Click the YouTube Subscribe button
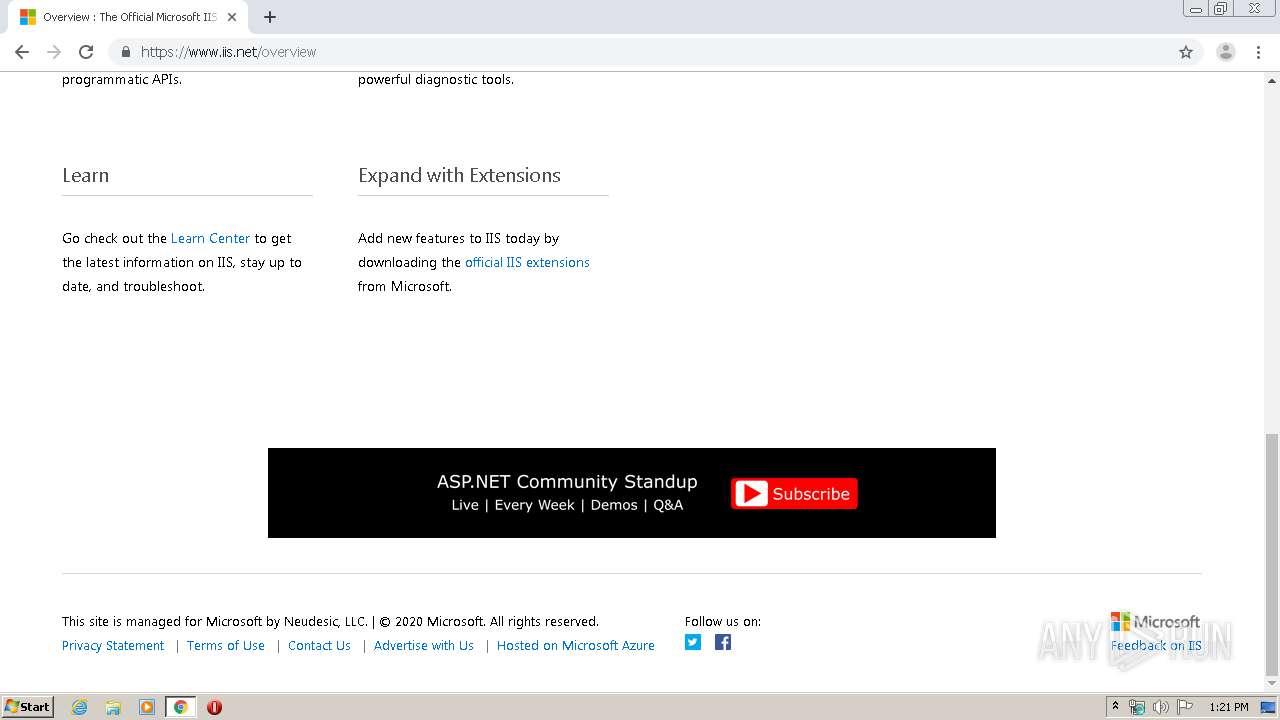Image resolution: width=1280 pixels, height=720 pixels. (x=794, y=494)
